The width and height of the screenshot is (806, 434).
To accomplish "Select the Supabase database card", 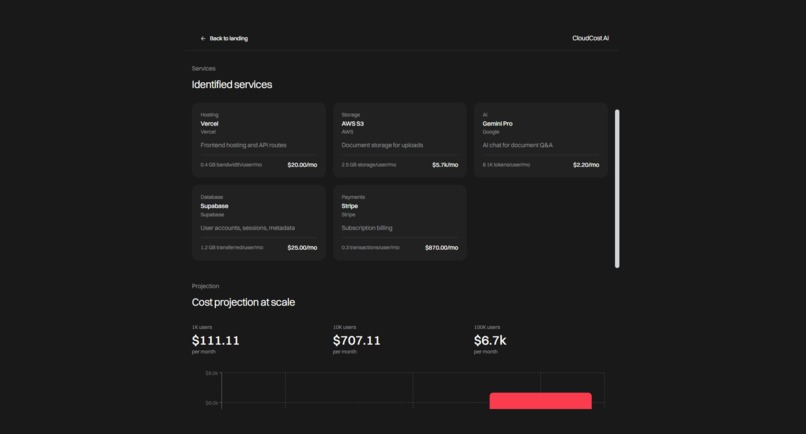I will tap(259, 223).
